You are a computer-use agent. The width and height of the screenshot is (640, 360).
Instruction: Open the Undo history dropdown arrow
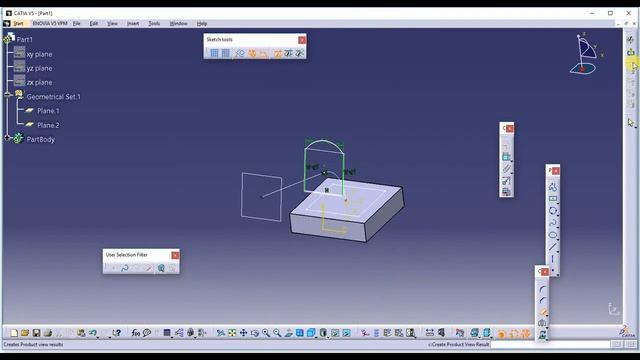(98, 337)
